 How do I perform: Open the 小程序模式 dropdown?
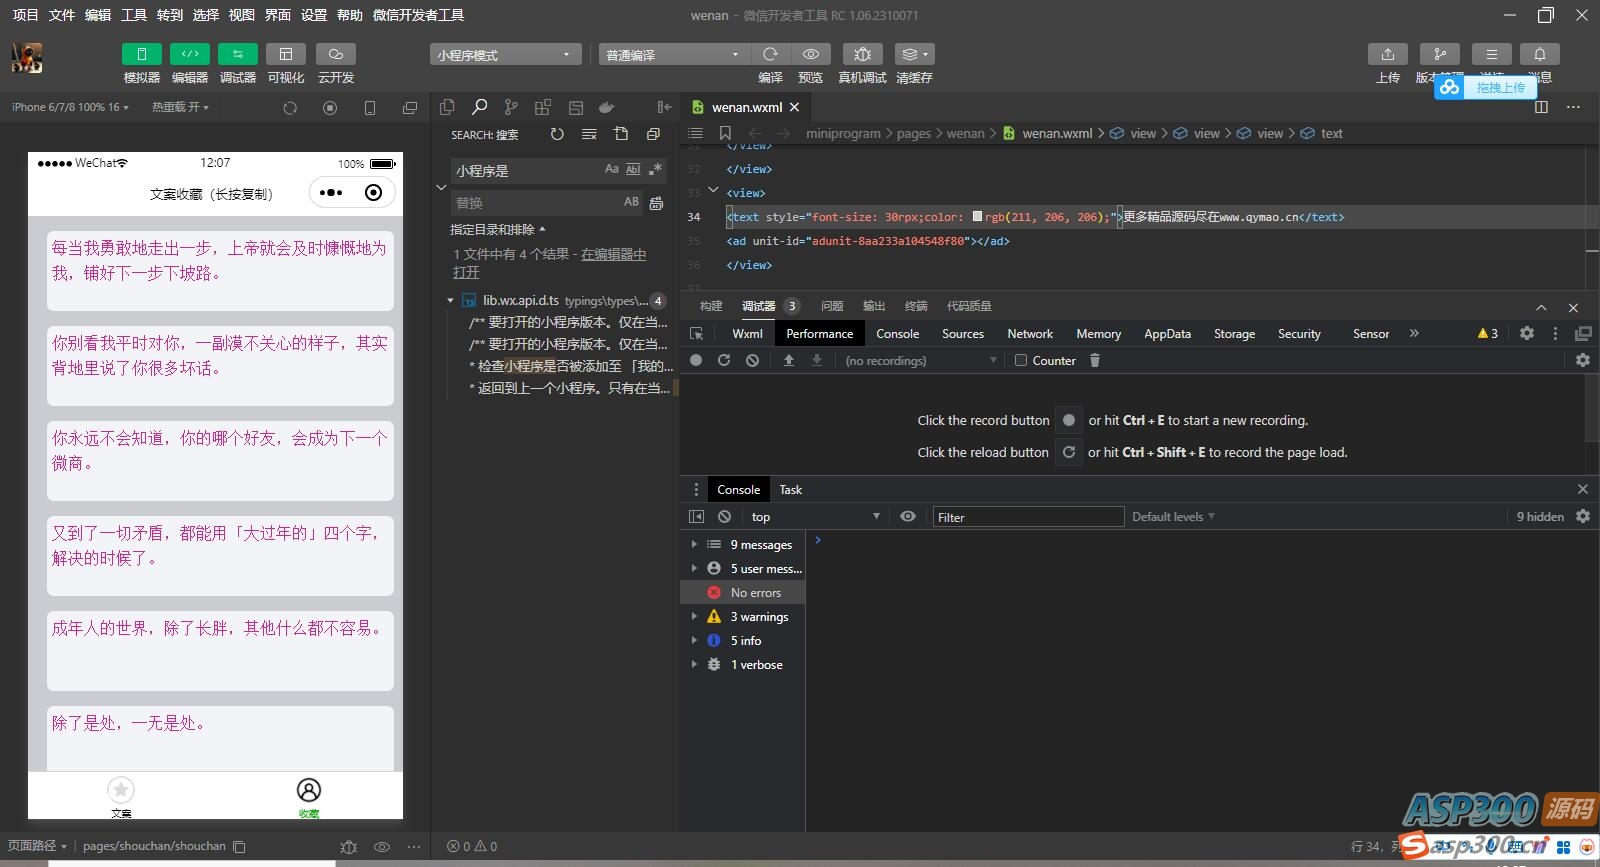point(504,55)
